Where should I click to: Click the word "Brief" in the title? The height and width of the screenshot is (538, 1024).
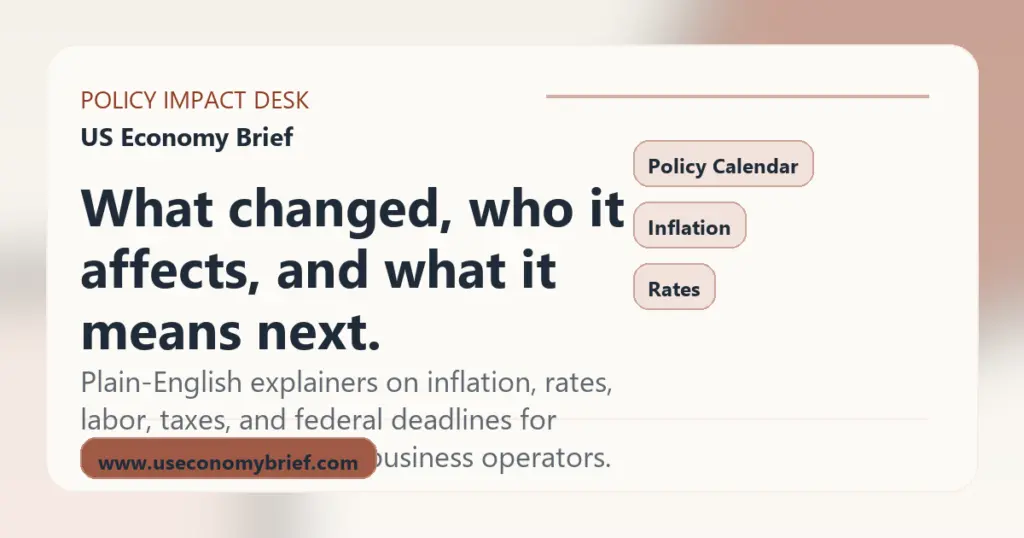266,138
